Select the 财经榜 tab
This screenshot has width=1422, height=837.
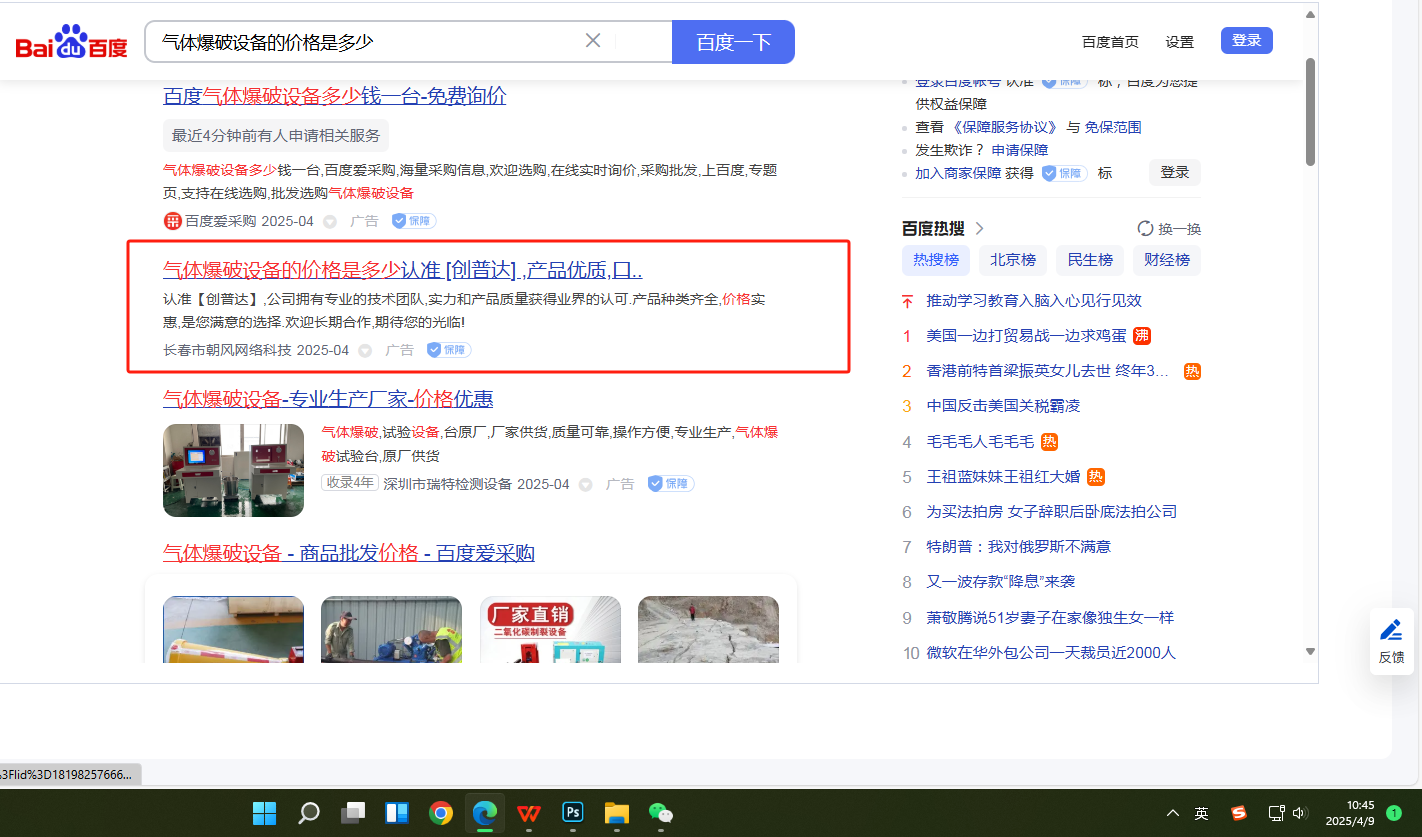[x=1167, y=260]
